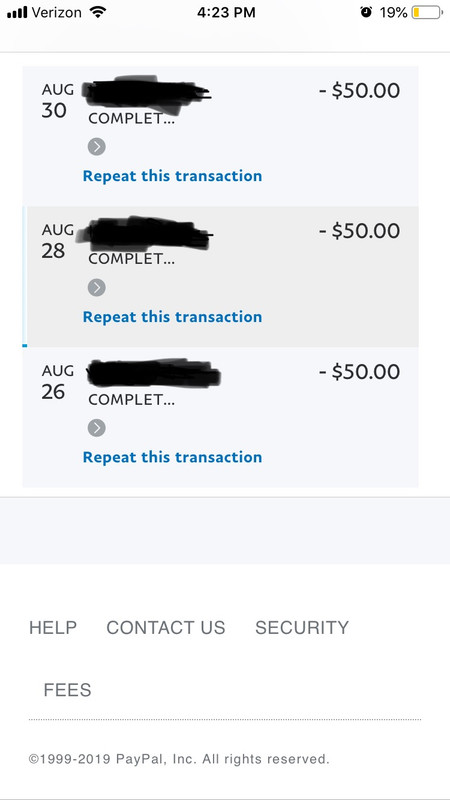
Task: Repeat the Aug 26 transaction
Action: click(172, 457)
